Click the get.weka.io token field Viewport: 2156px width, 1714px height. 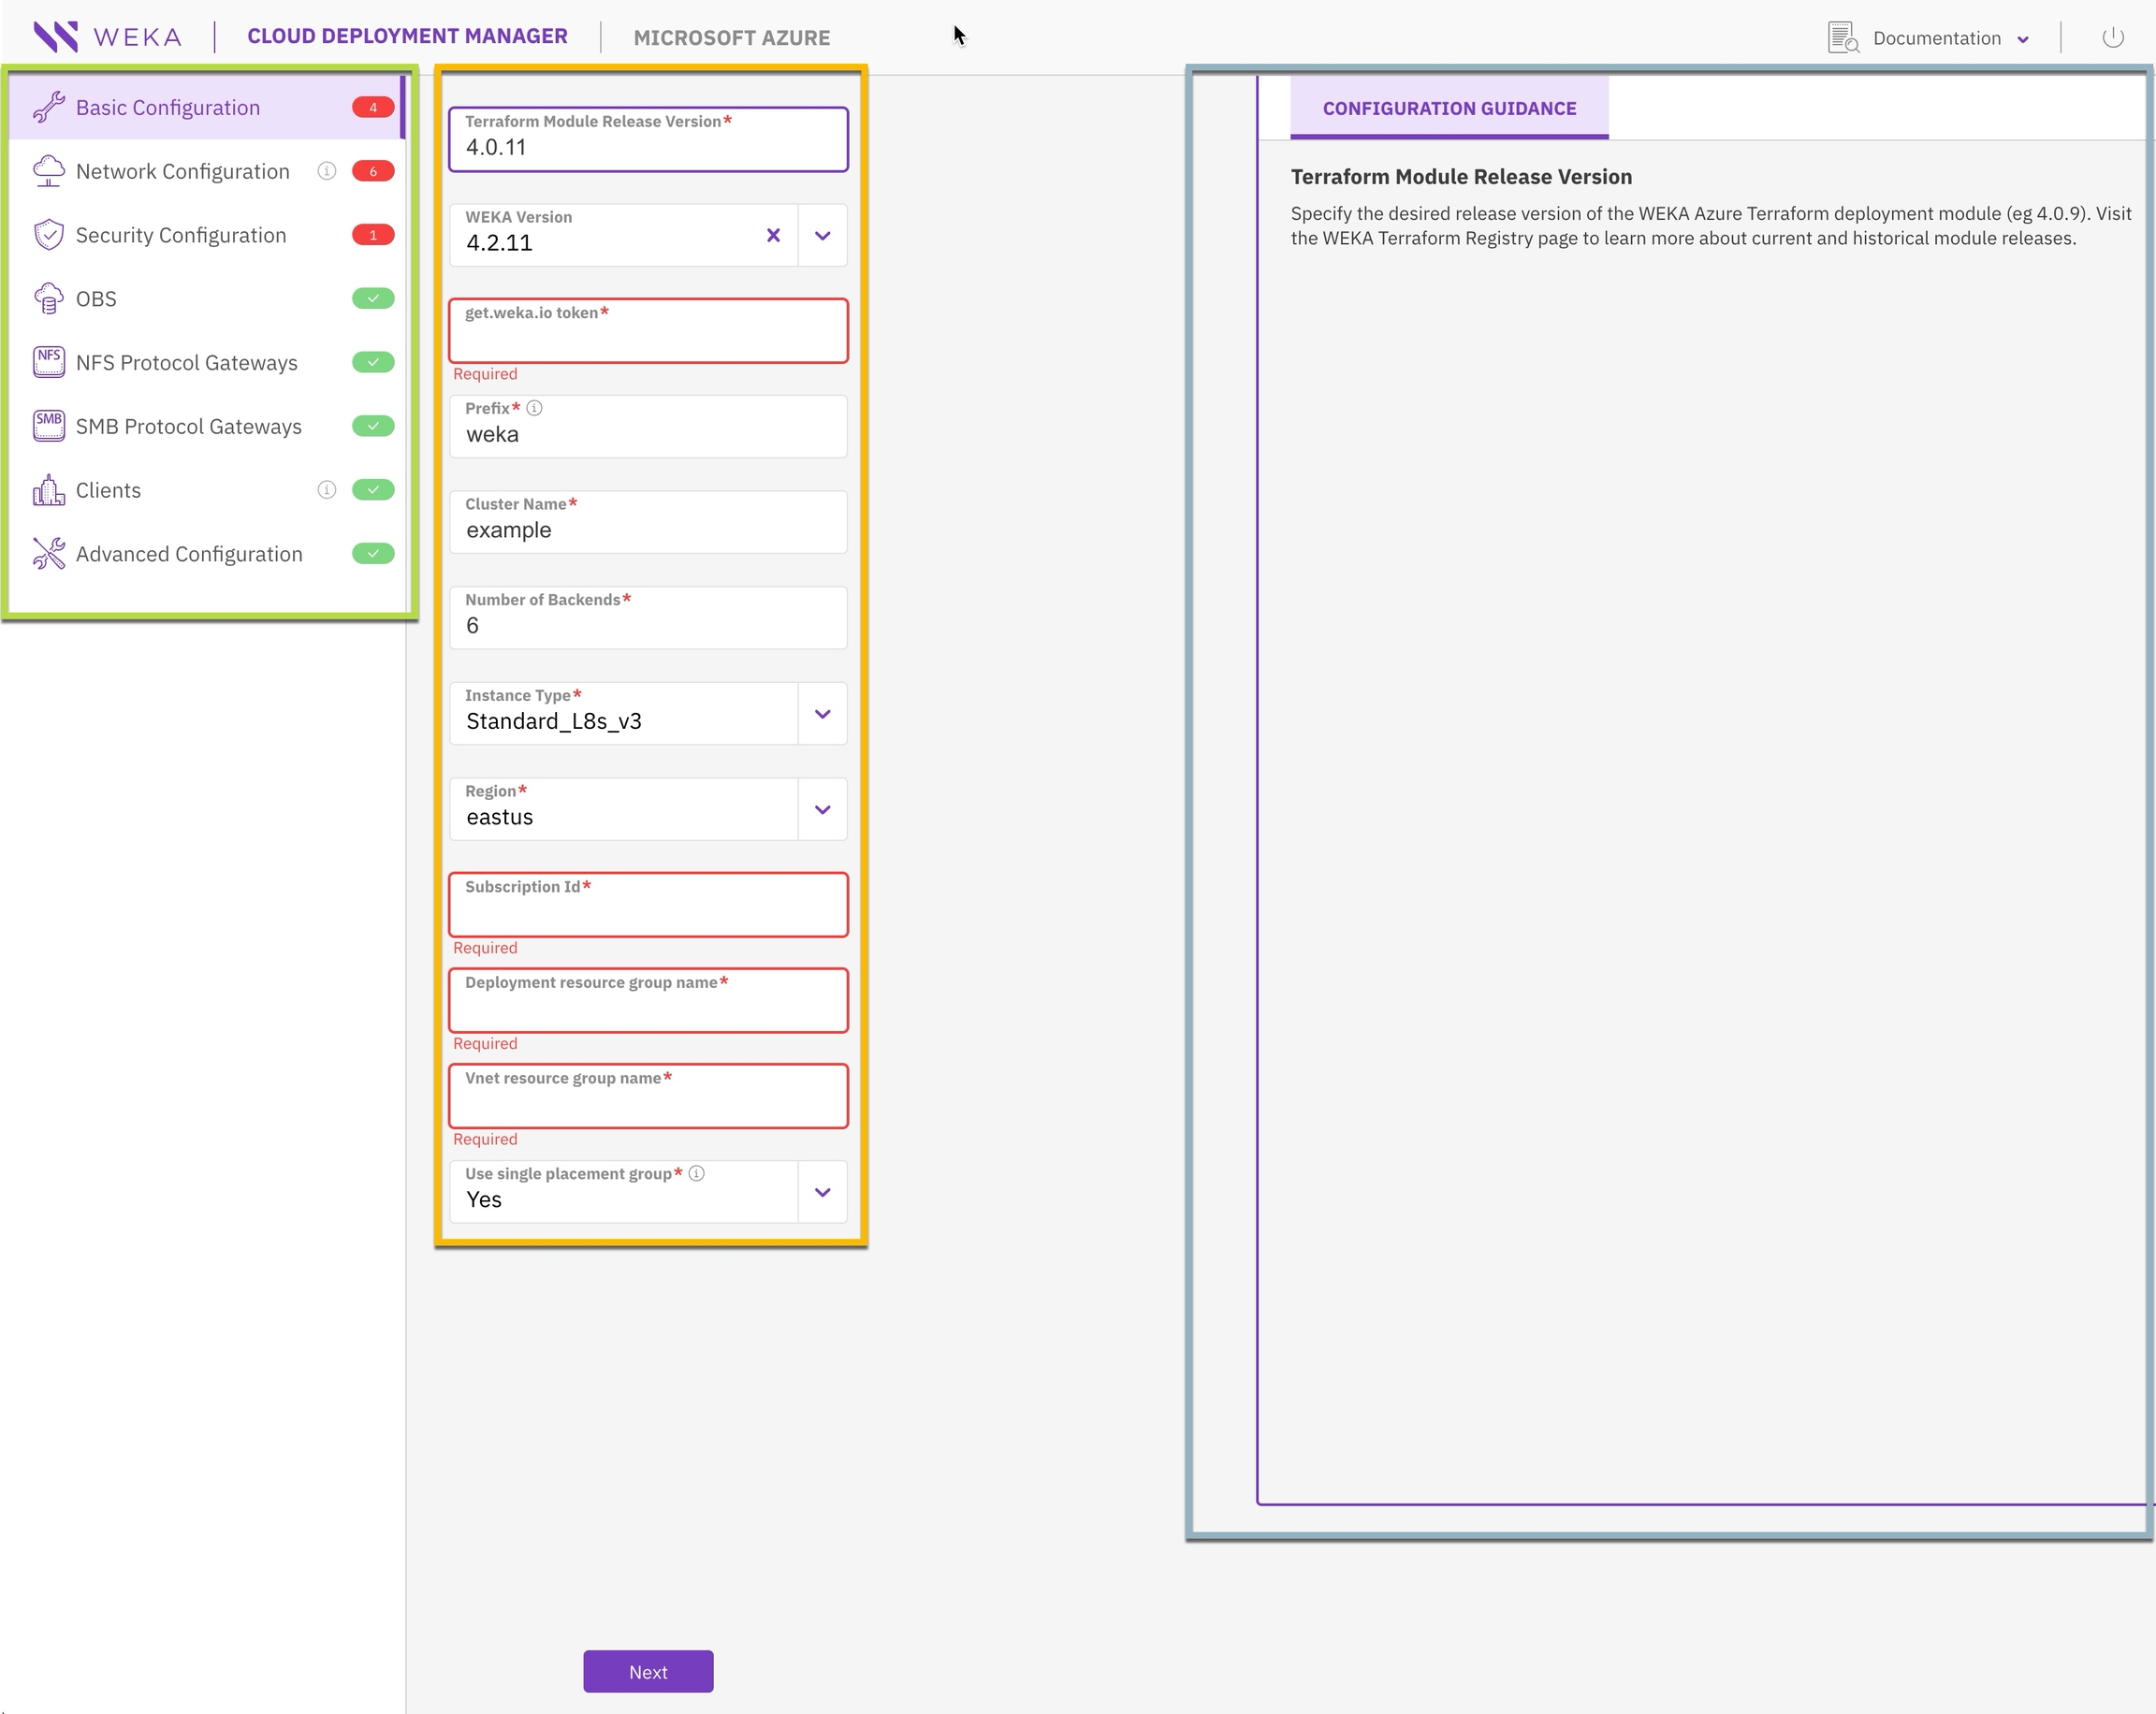(x=648, y=337)
